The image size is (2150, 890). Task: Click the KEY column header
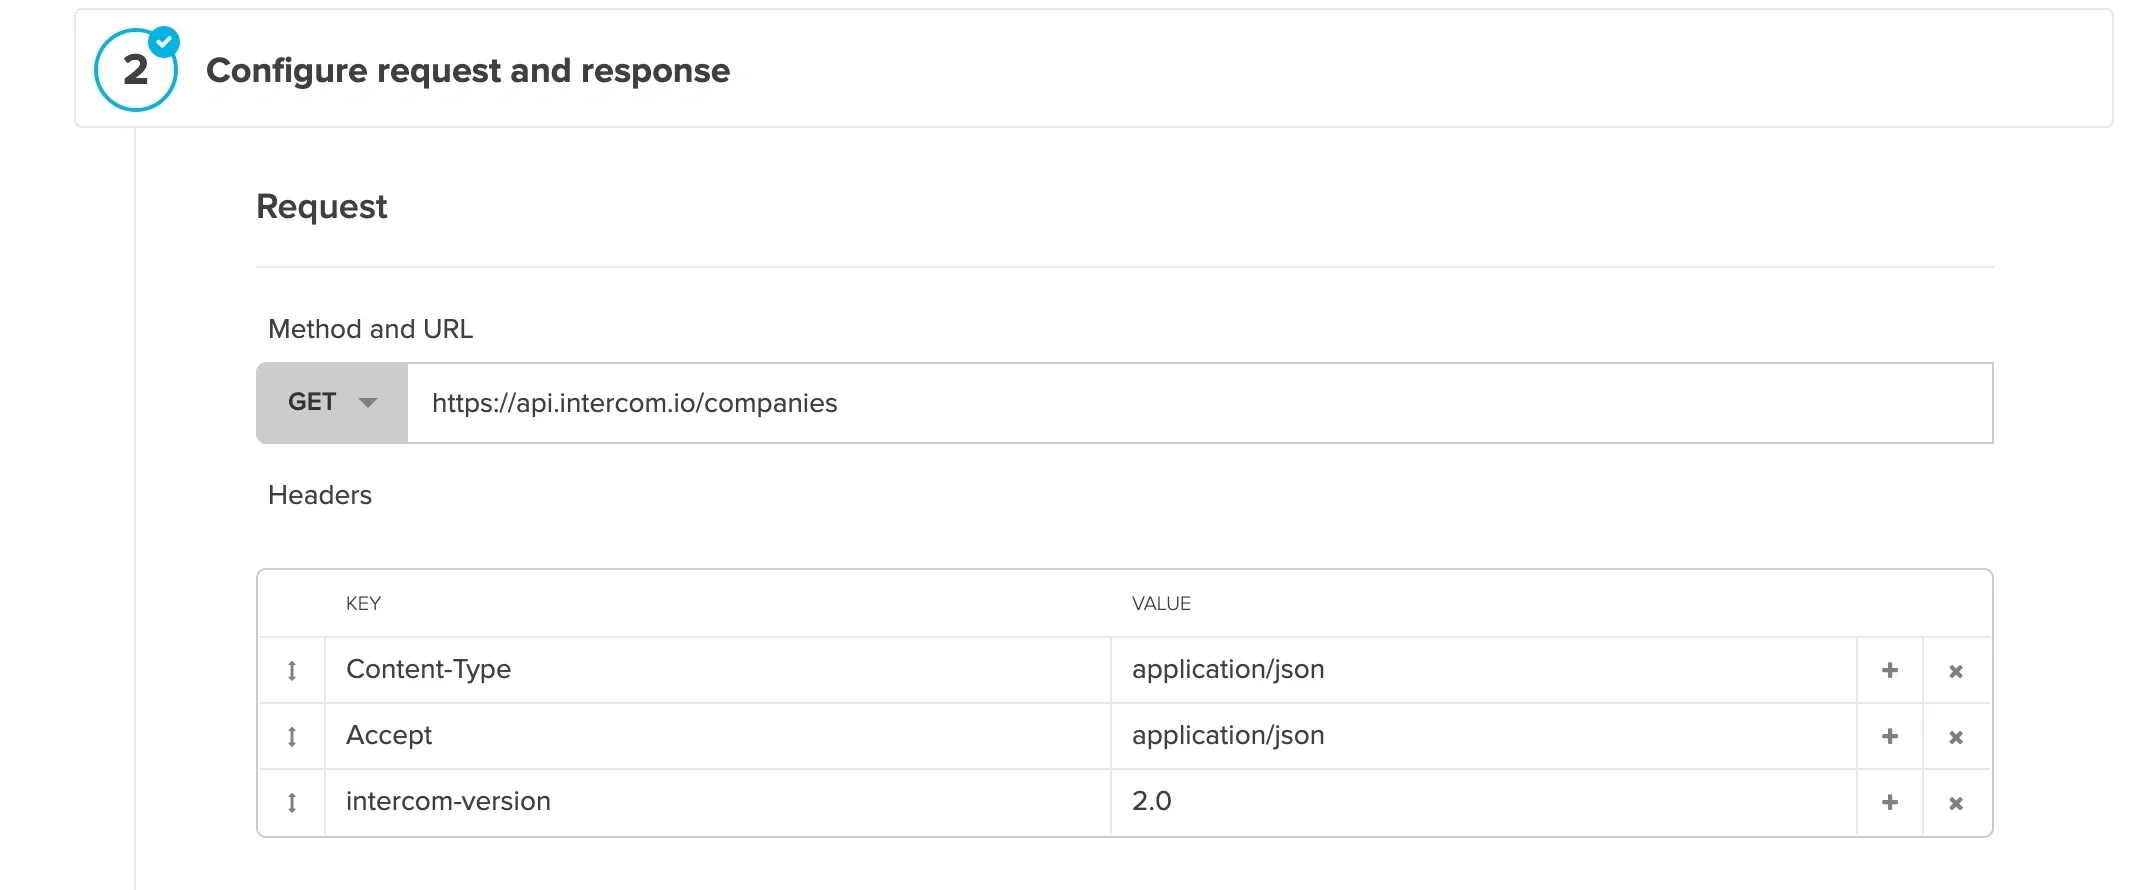(x=363, y=603)
